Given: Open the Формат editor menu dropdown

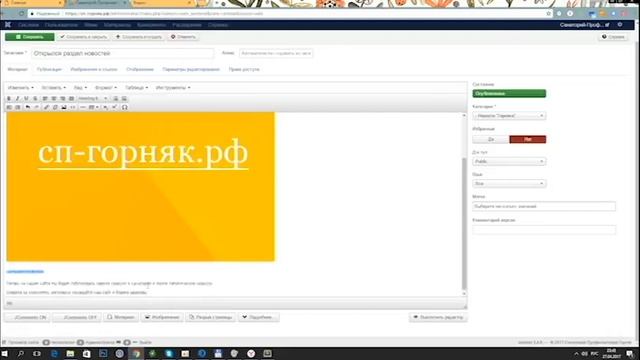Looking at the screenshot, I should (106, 88).
